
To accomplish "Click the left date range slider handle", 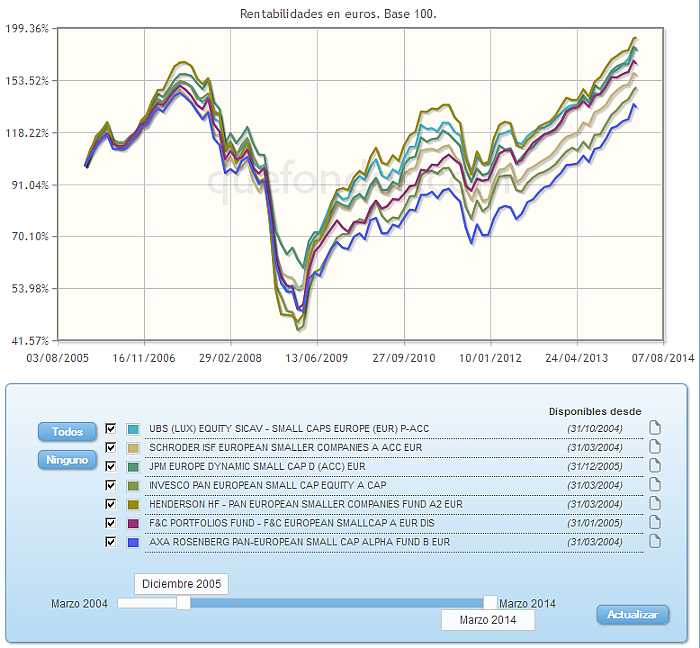I will (183, 602).
